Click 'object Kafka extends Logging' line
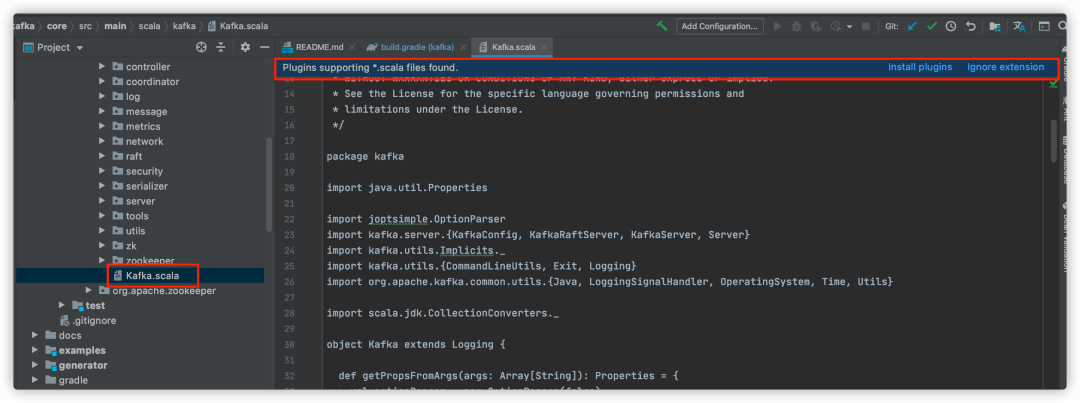This screenshot has height=403, width=1080. coord(417,344)
